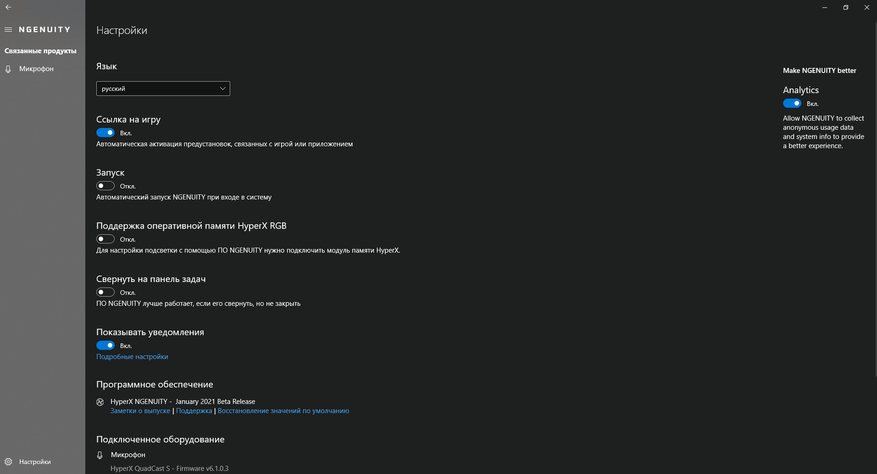Viewport: 877px width, 474px height.
Task: Click Микрофон under Подключенное оборудование
Action: tap(128, 455)
